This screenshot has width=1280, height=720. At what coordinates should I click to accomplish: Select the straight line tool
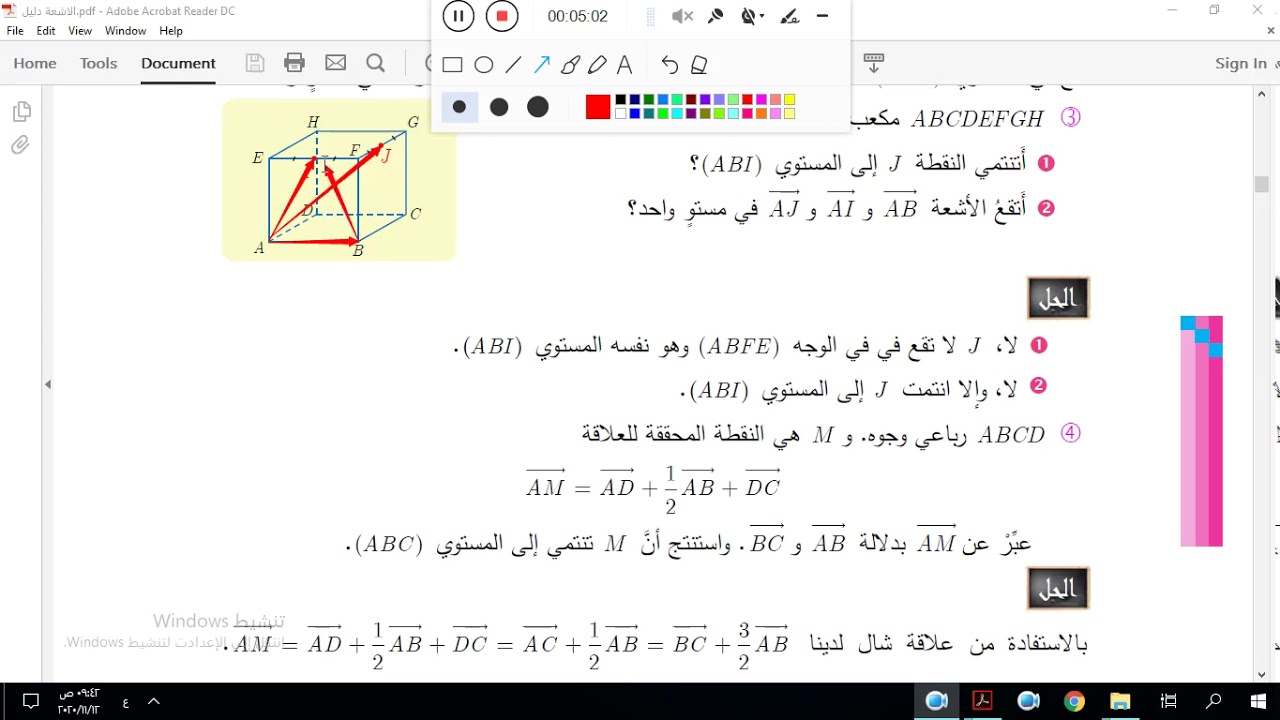pos(513,65)
